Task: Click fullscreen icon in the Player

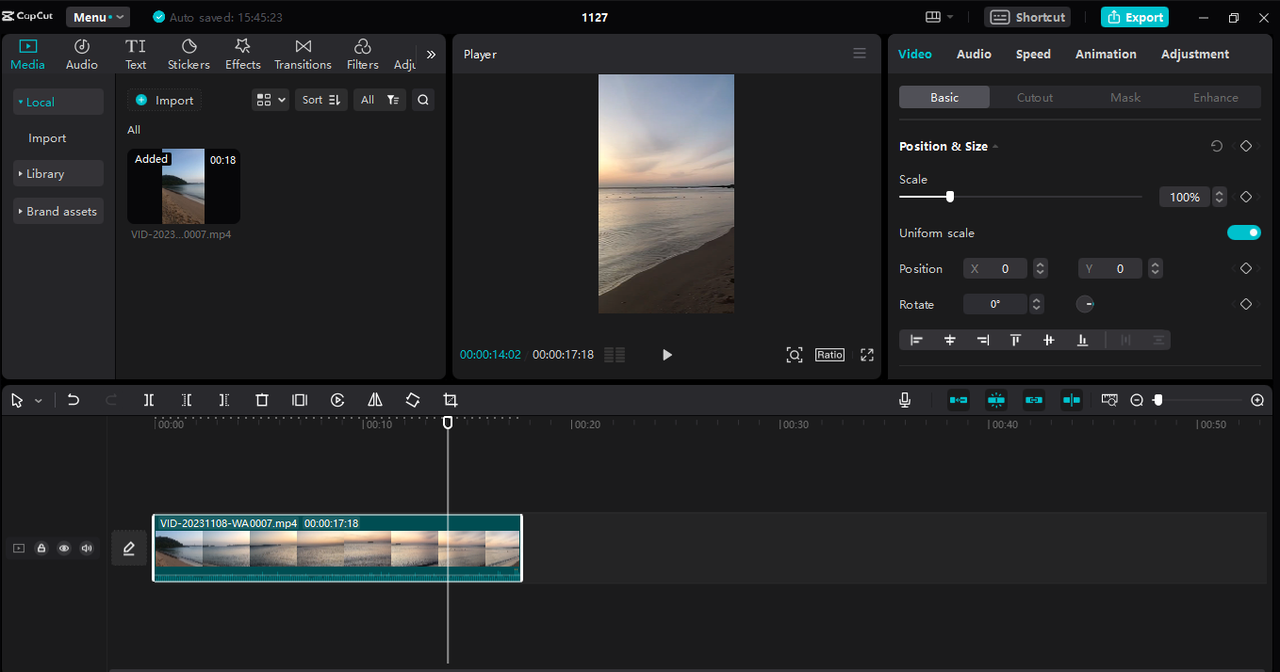Action: [x=867, y=355]
